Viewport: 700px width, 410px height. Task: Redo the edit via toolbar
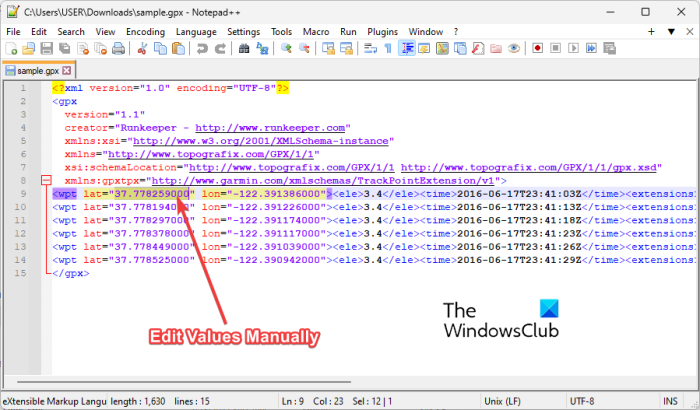[220, 48]
